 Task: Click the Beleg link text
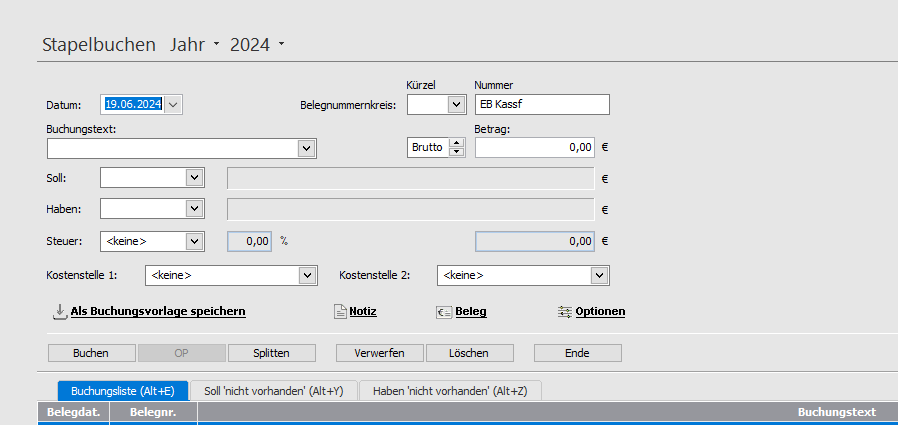471,312
